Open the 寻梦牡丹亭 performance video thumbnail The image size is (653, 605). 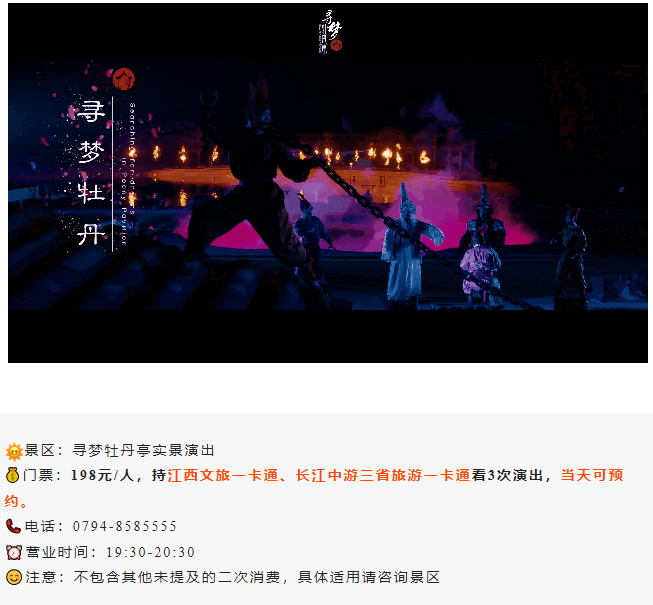328,183
